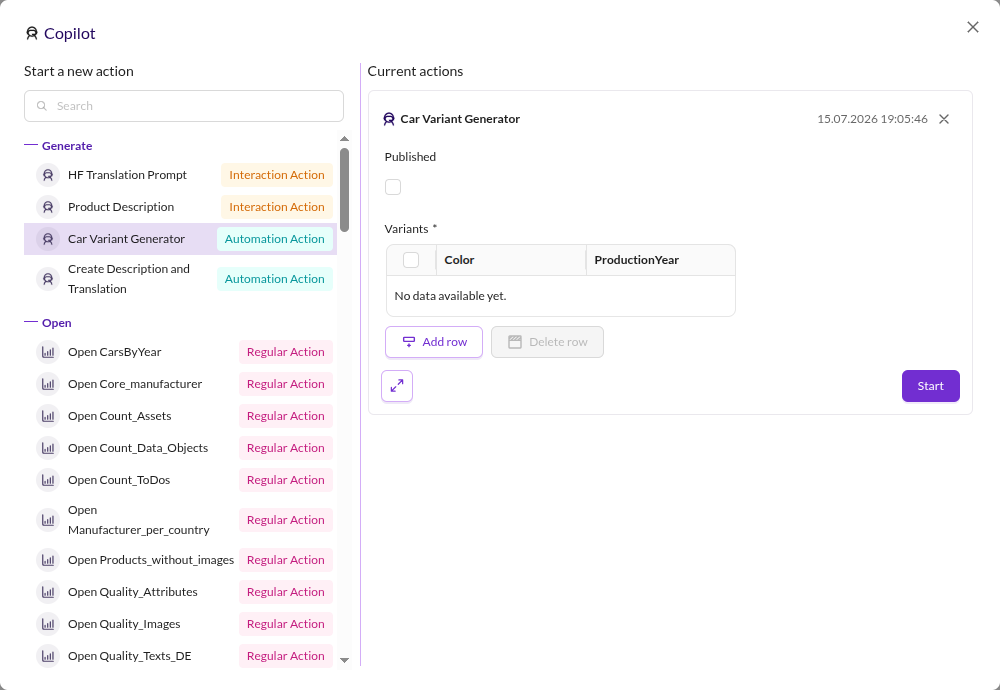Remove the Car Variant Generator current action
1000x690 pixels.
point(944,119)
